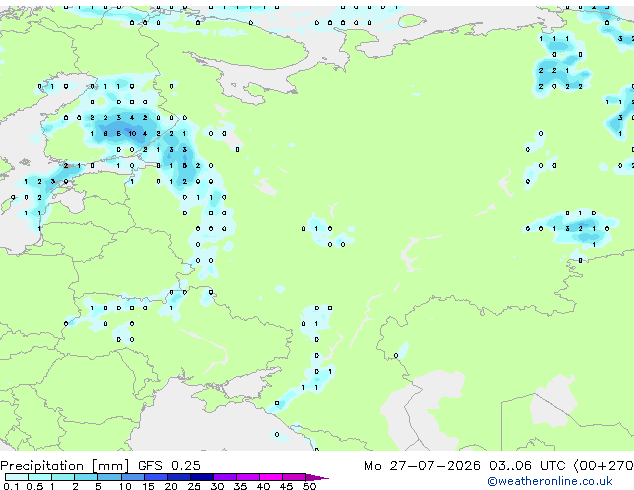Click the Aral Sea area on the map
Viewport: 634px width, 490px height.
tap(553, 401)
